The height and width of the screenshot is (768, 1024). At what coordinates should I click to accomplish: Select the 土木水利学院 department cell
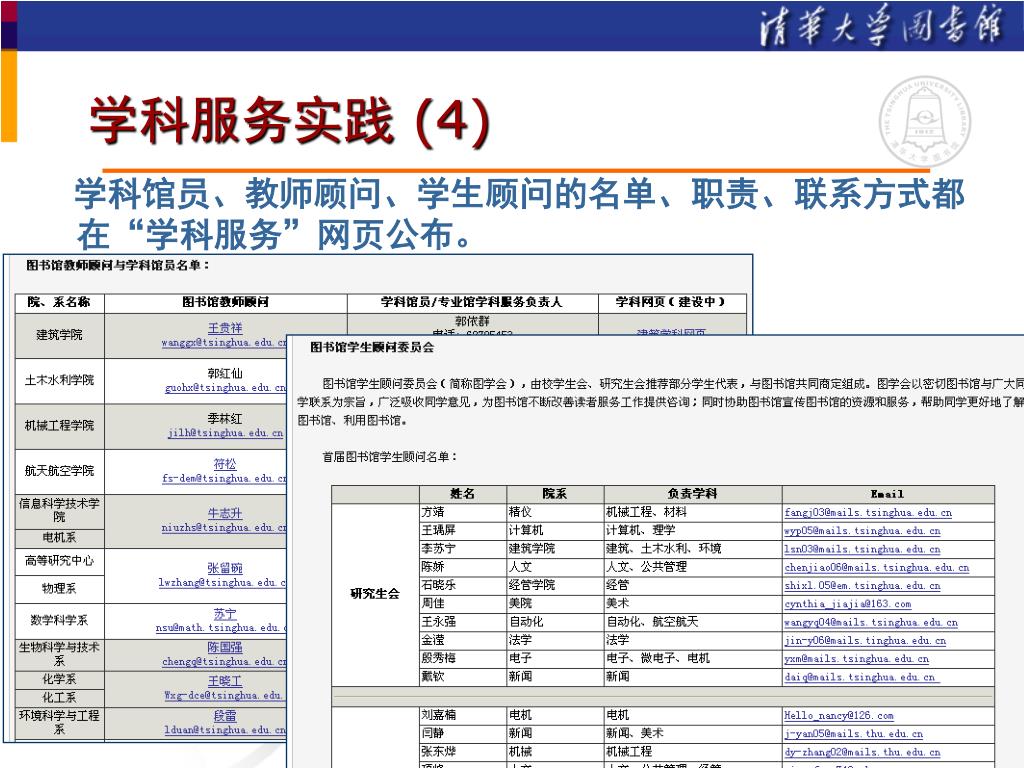click(x=59, y=380)
